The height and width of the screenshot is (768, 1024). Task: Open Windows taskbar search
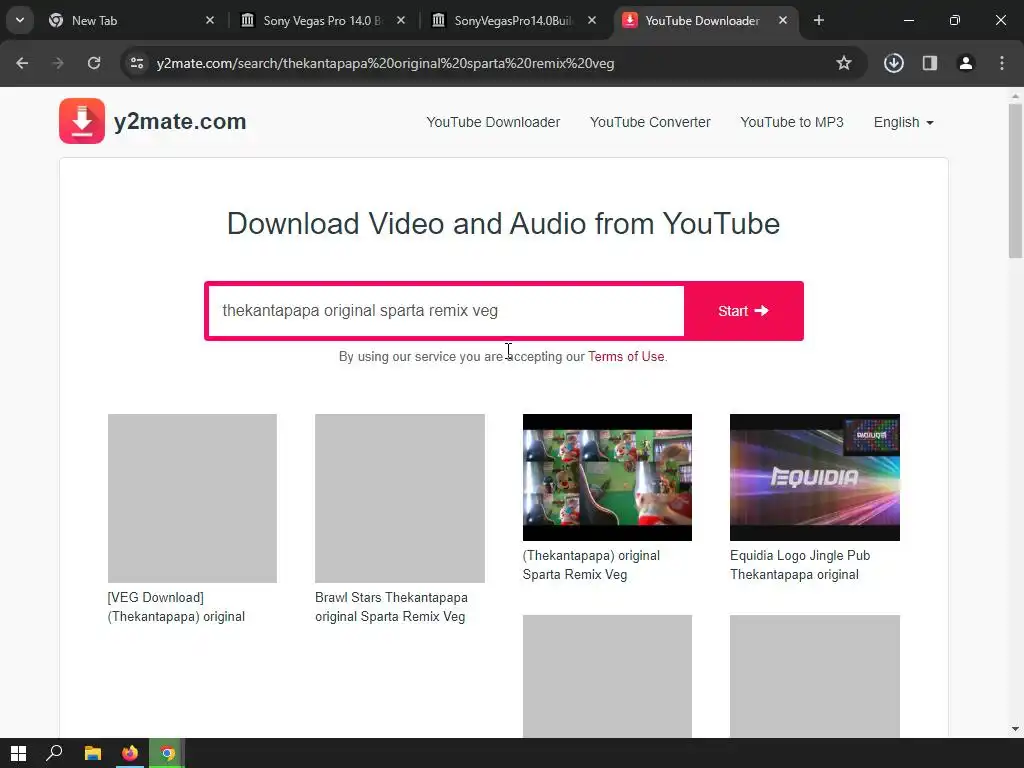54,754
